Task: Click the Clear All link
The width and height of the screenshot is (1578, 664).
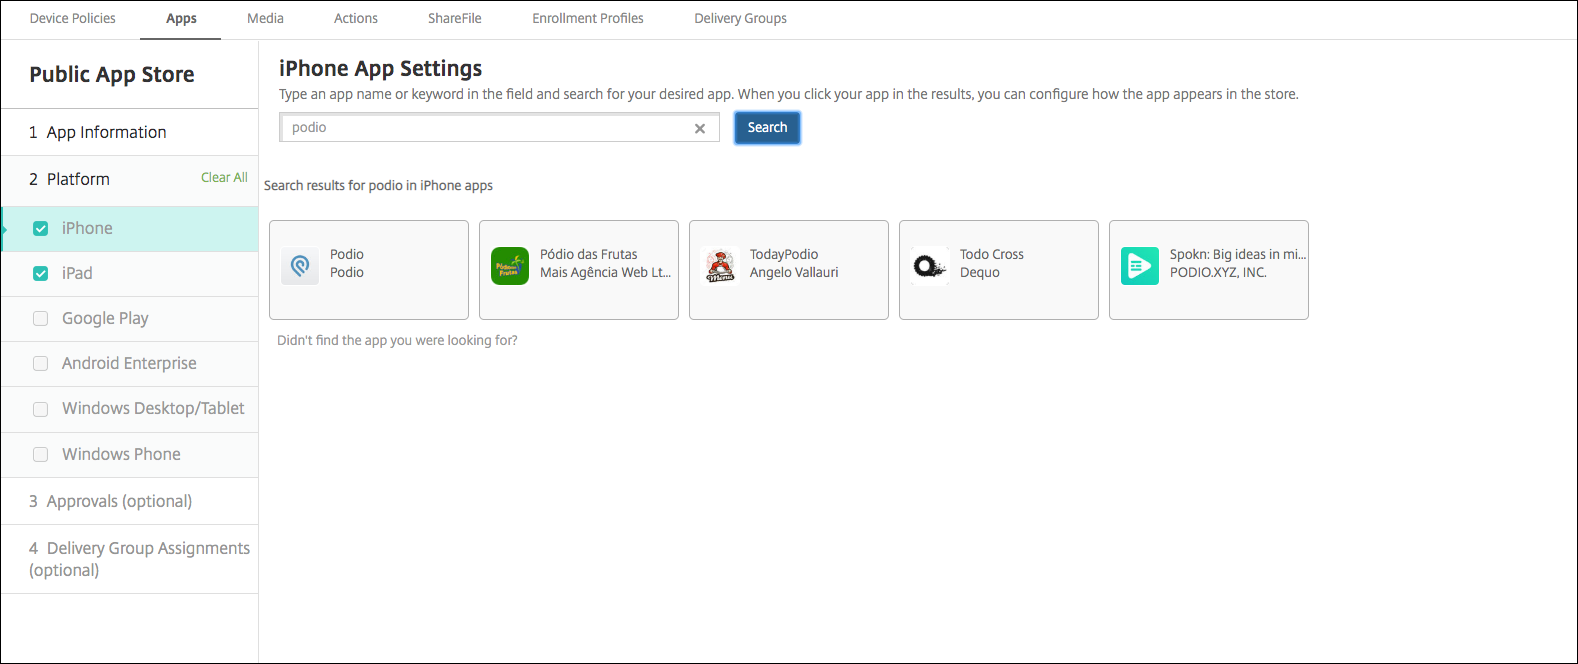Action: pos(224,177)
